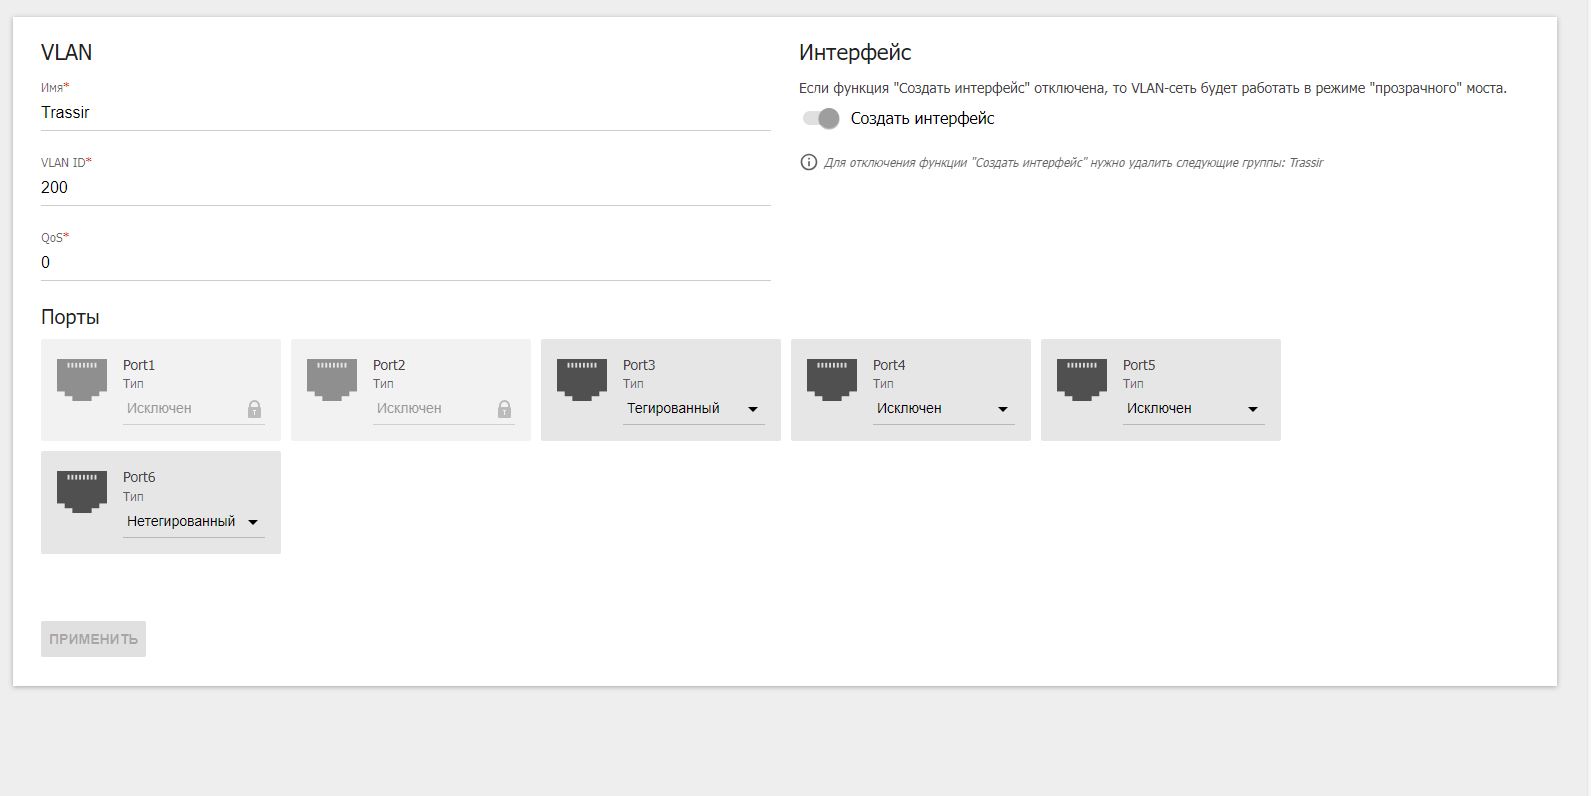
Task: Click the info icon beside the interface note
Action: (x=809, y=162)
